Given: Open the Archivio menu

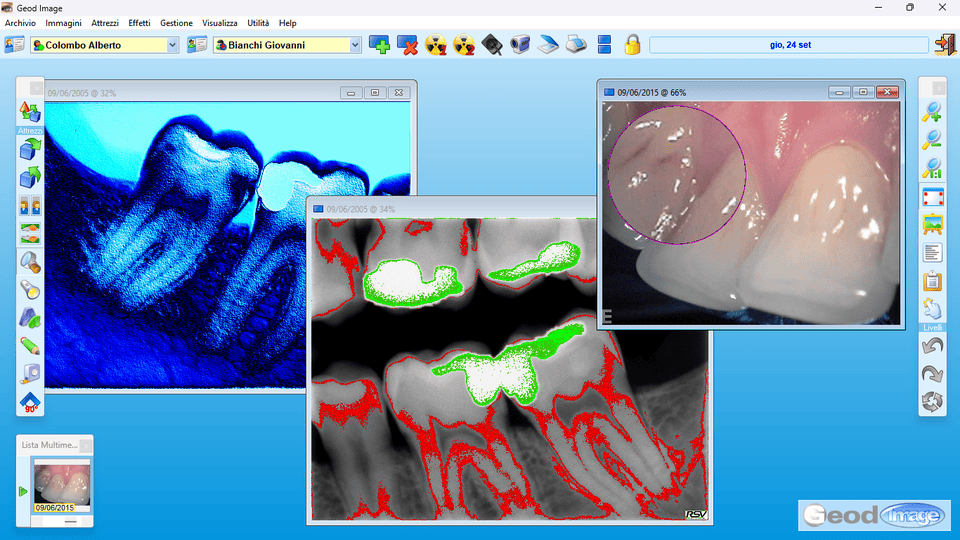Looking at the screenshot, I should point(20,23).
